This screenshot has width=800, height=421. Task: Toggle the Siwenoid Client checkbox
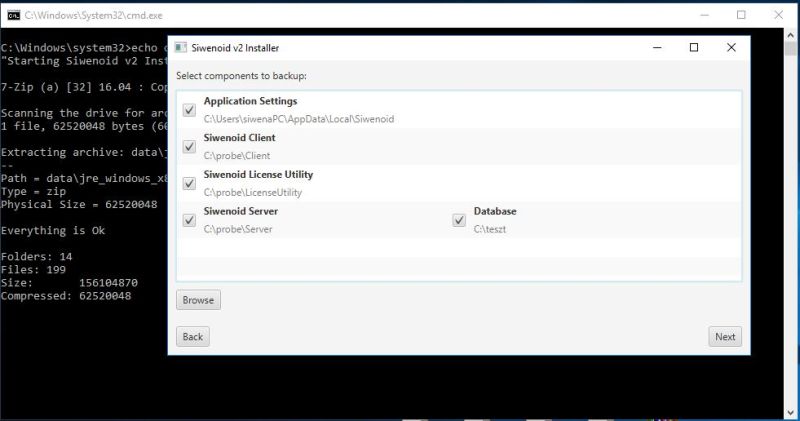tap(189, 146)
